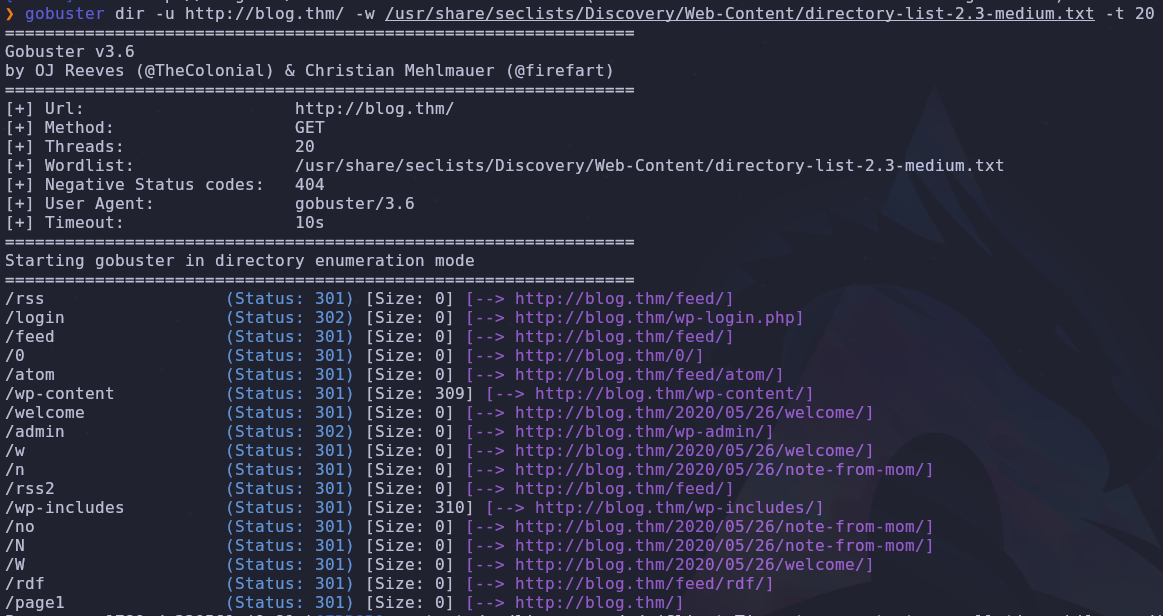Click the Negative Status codes value '404'
The height and width of the screenshot is (616, 1163).
point(309,185)
